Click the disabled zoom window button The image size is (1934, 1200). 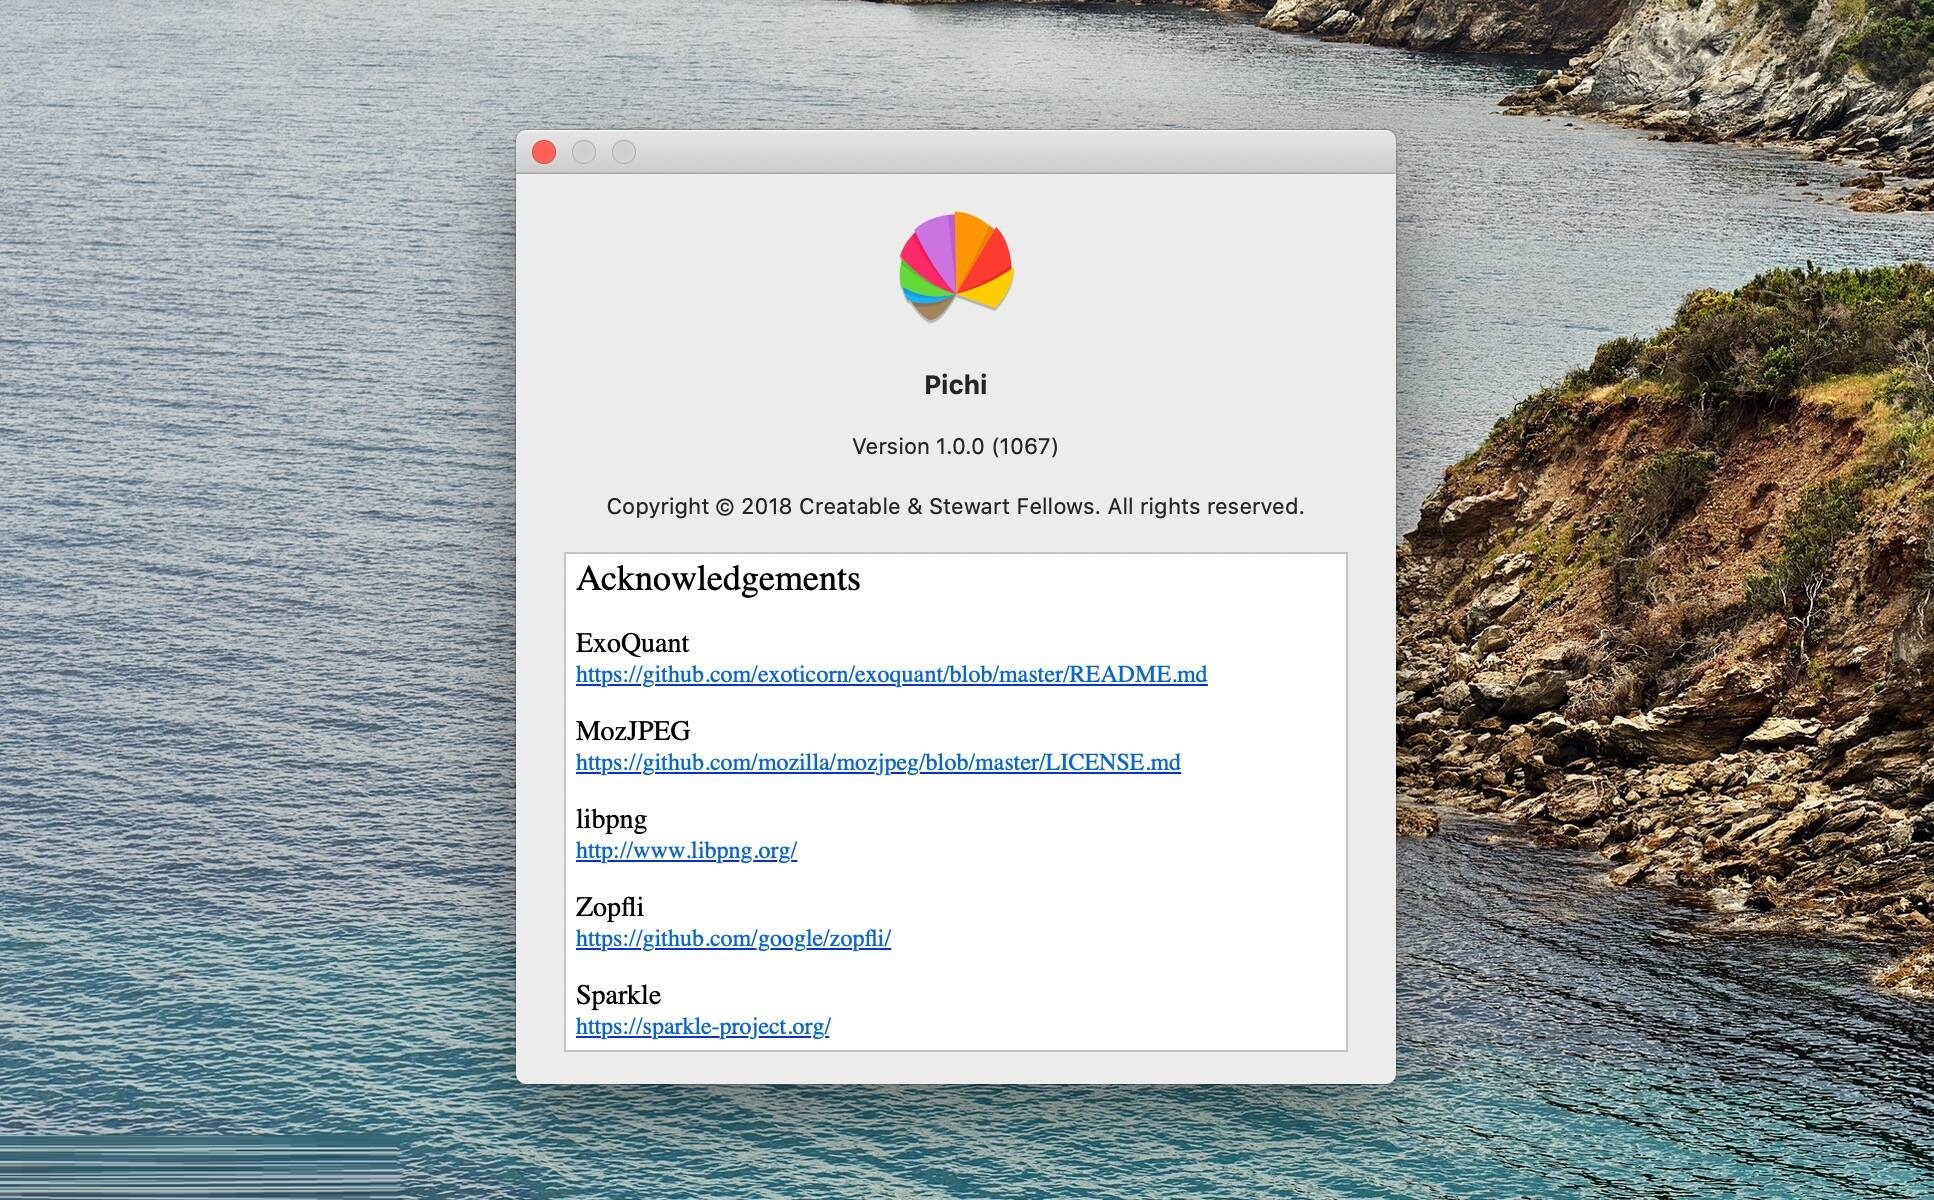coord(624,152)
